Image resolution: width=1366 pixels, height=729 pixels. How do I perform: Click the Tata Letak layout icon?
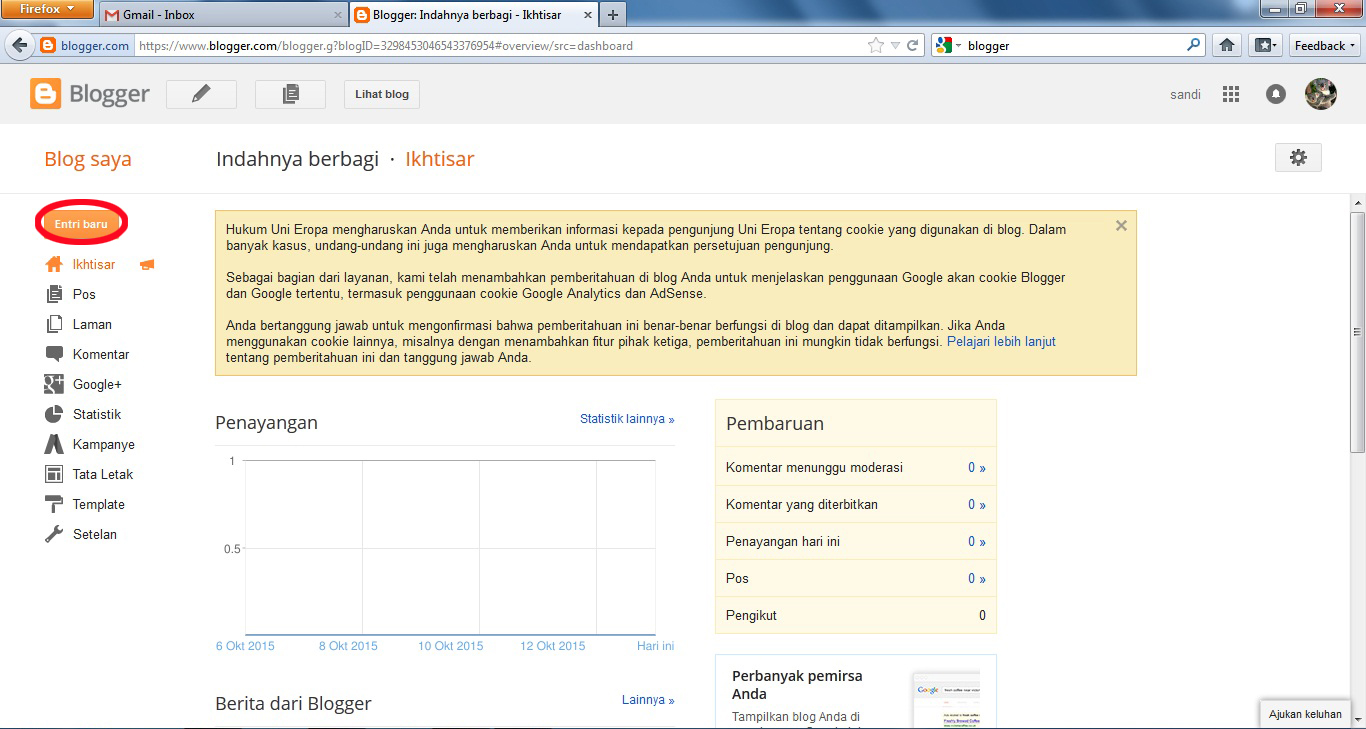coord(54,474)
